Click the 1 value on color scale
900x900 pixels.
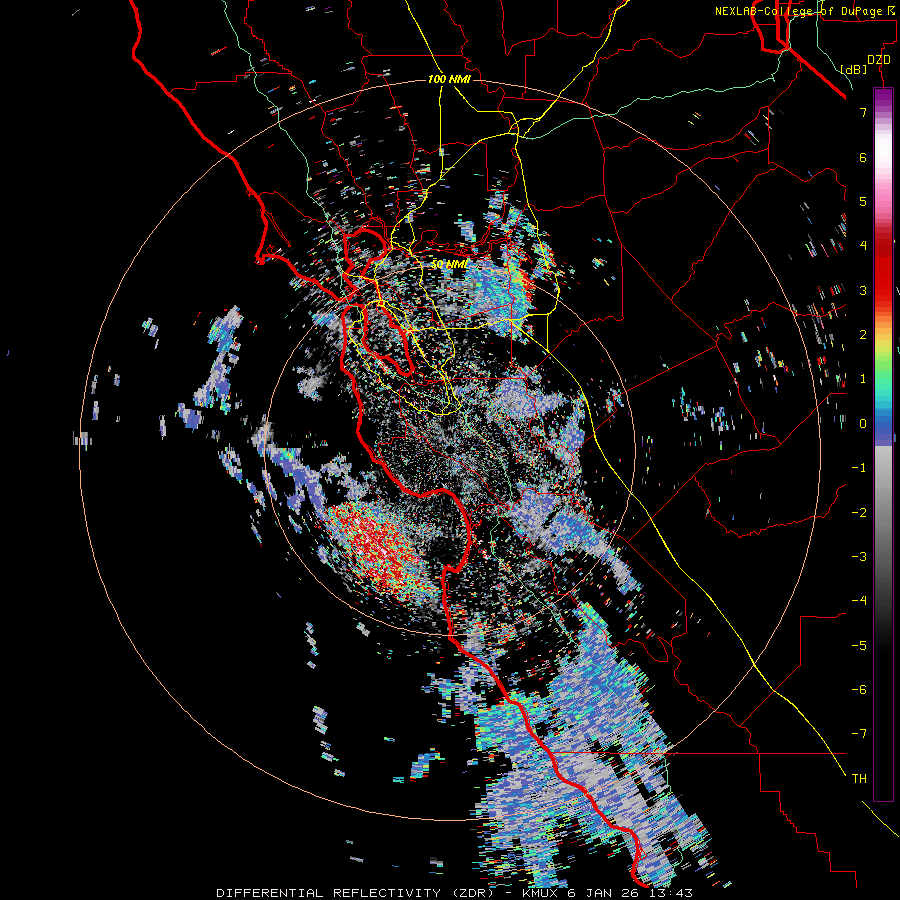click(x=863, y=379)
